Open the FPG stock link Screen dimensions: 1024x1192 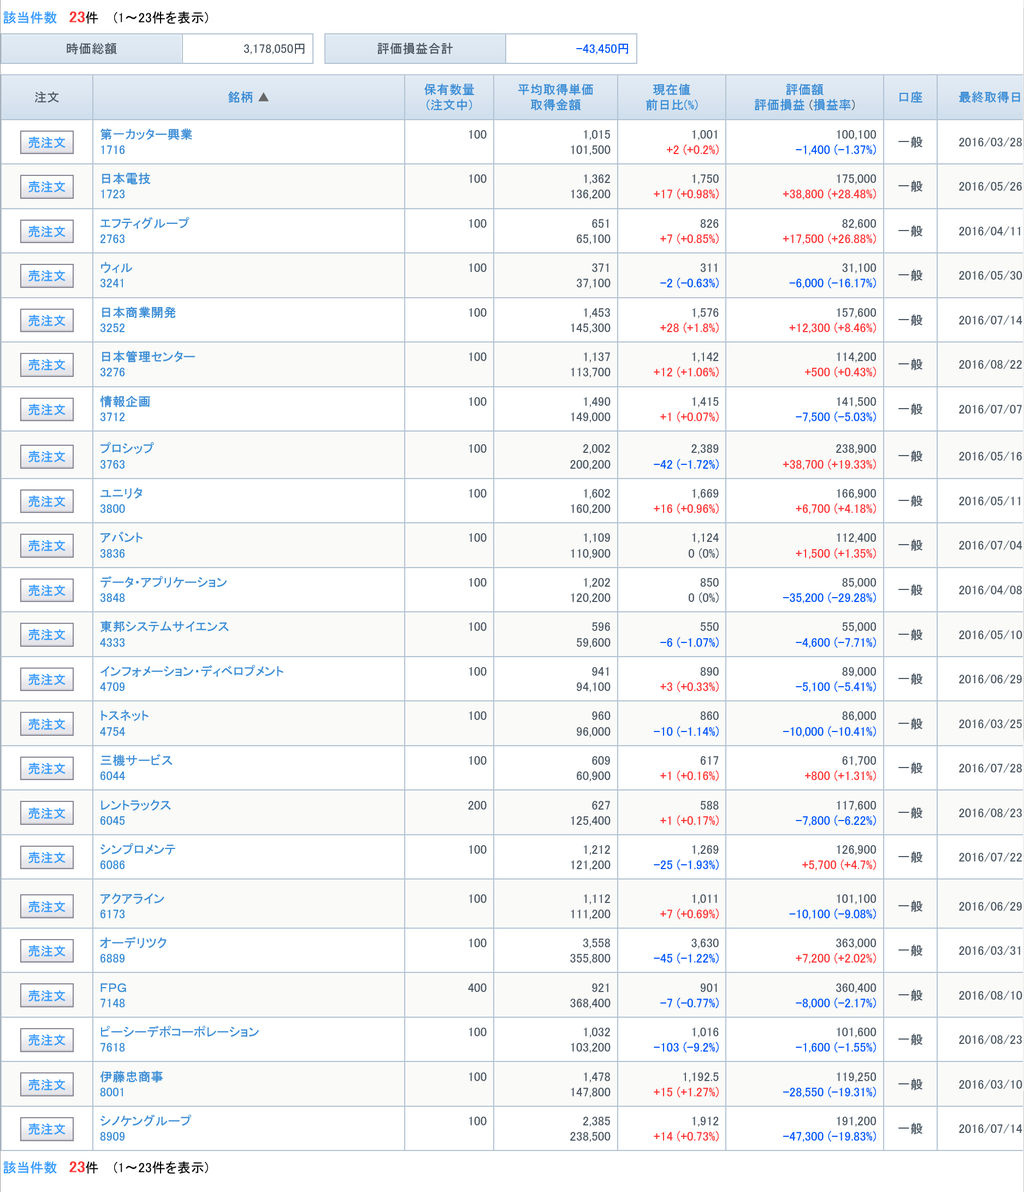[x=113, y=988]
